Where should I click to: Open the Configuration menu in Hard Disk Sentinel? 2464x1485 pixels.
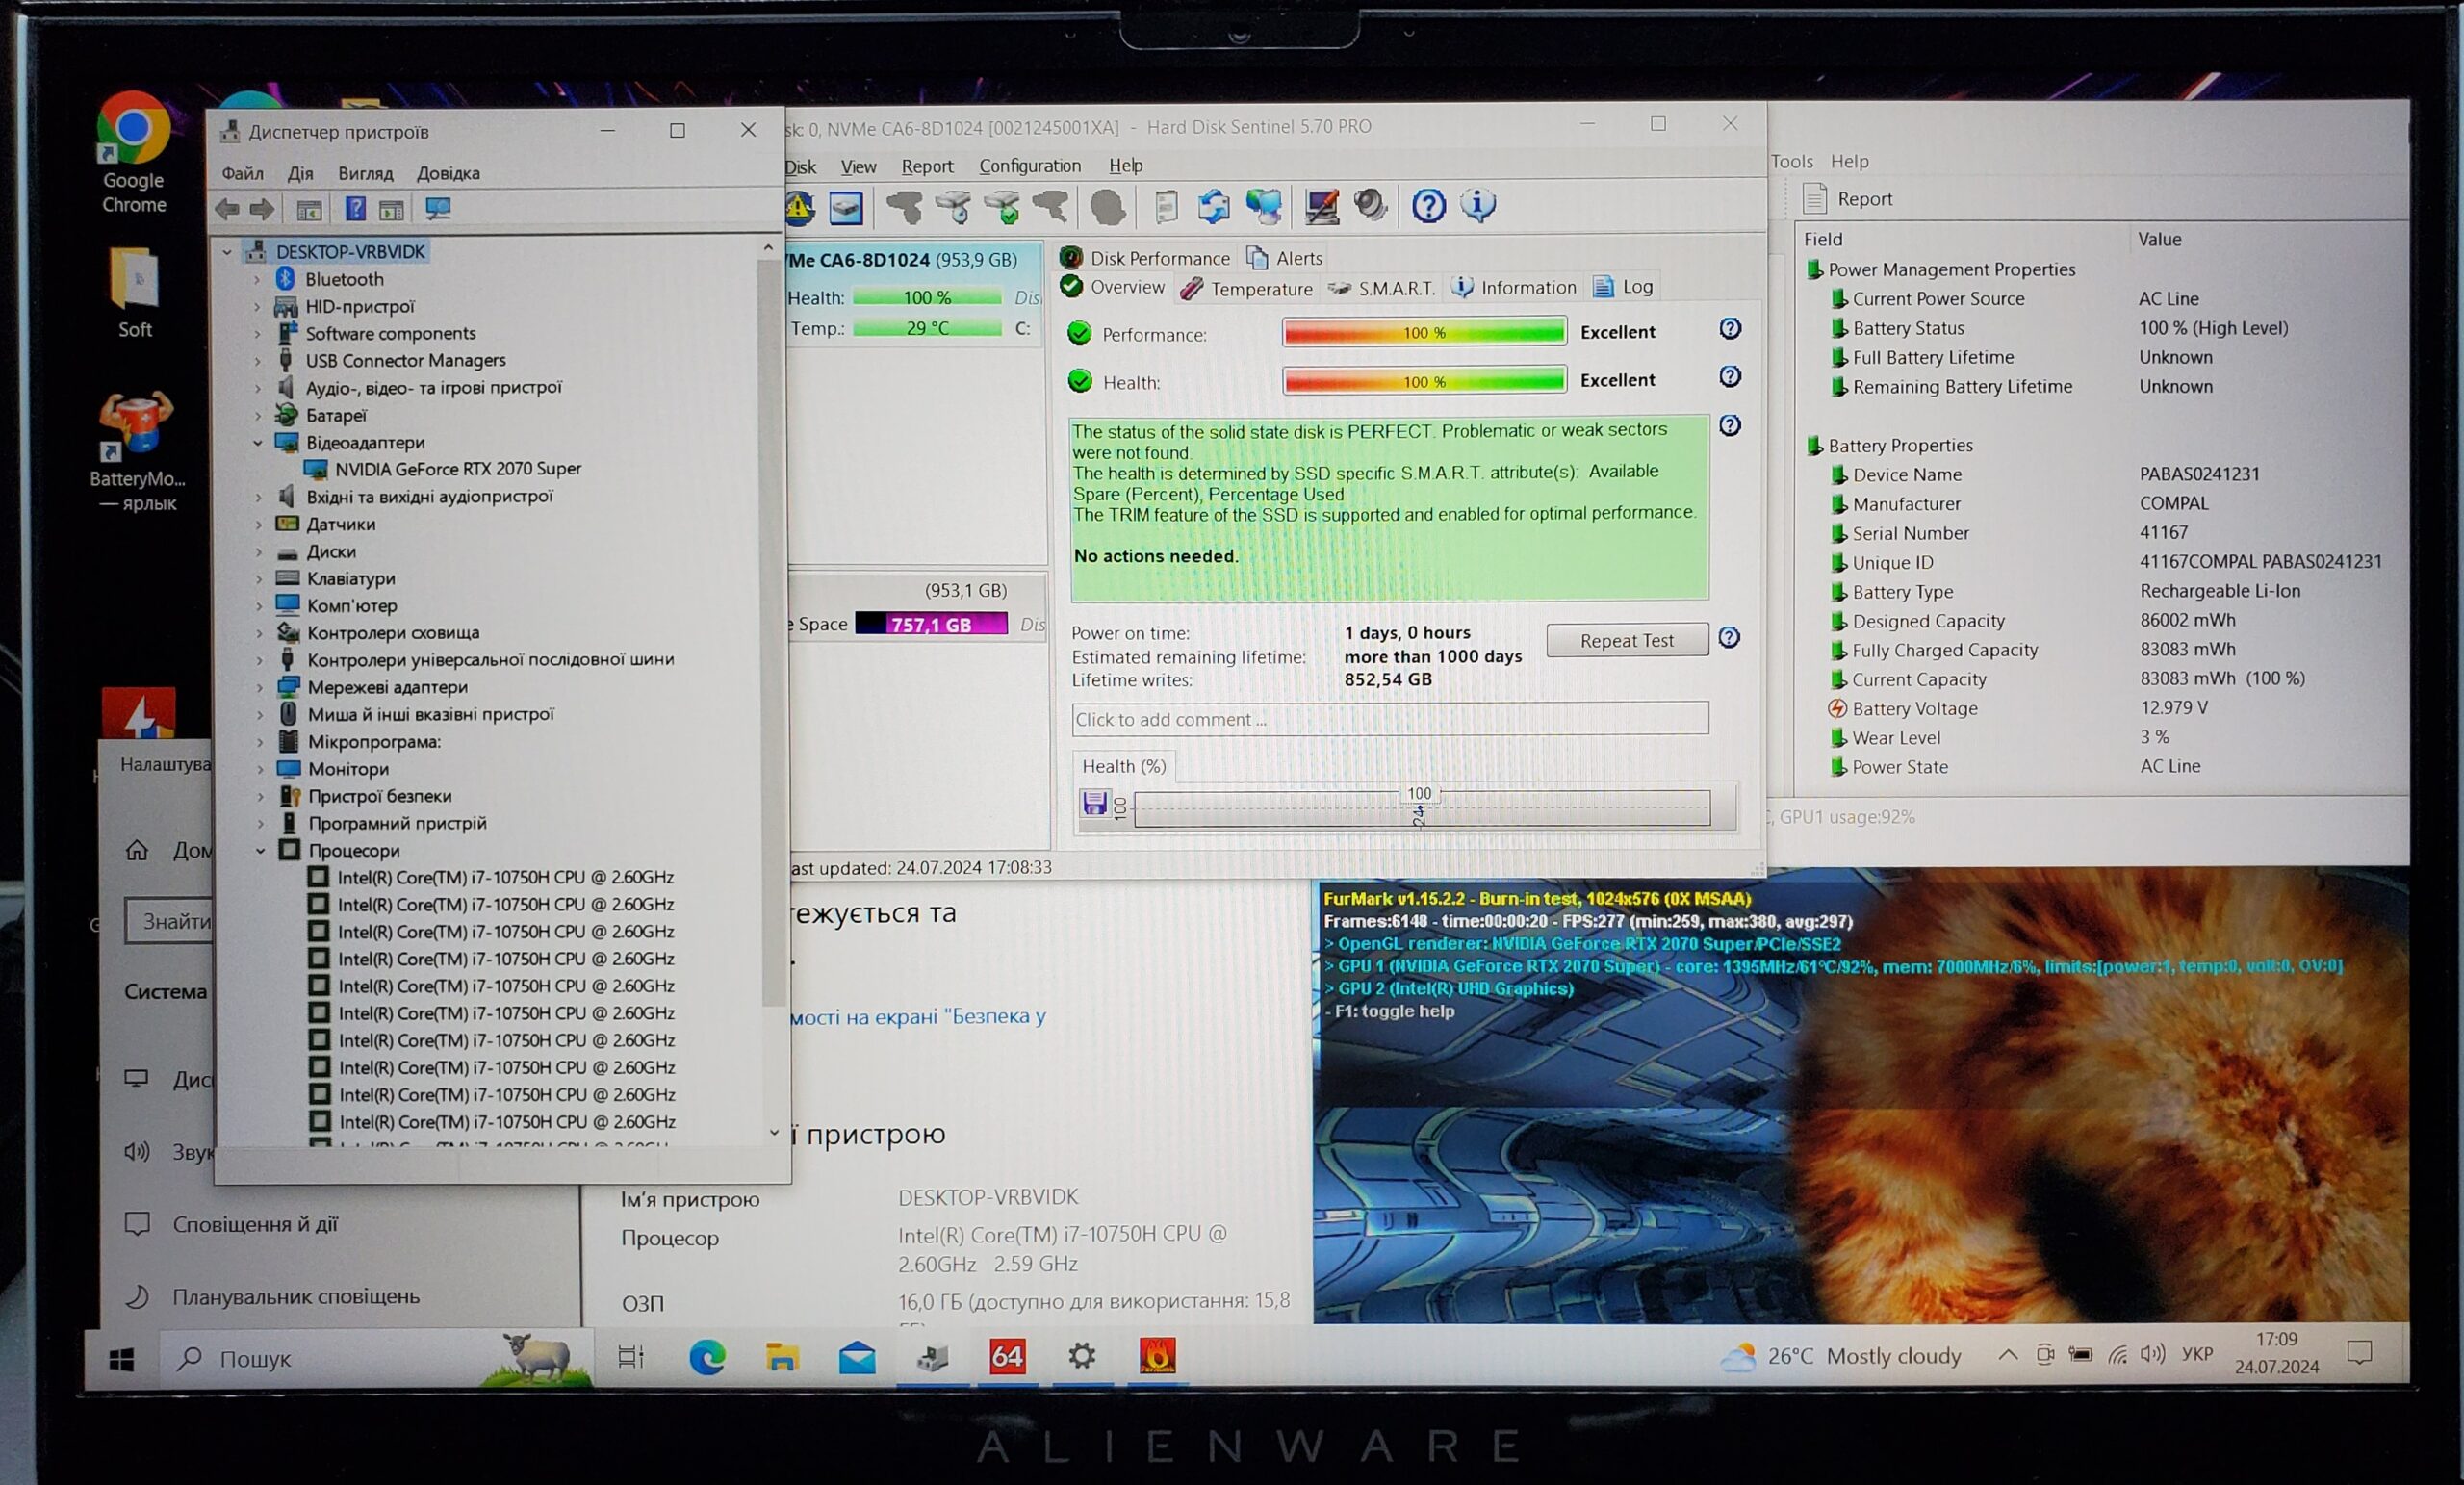1029,166
